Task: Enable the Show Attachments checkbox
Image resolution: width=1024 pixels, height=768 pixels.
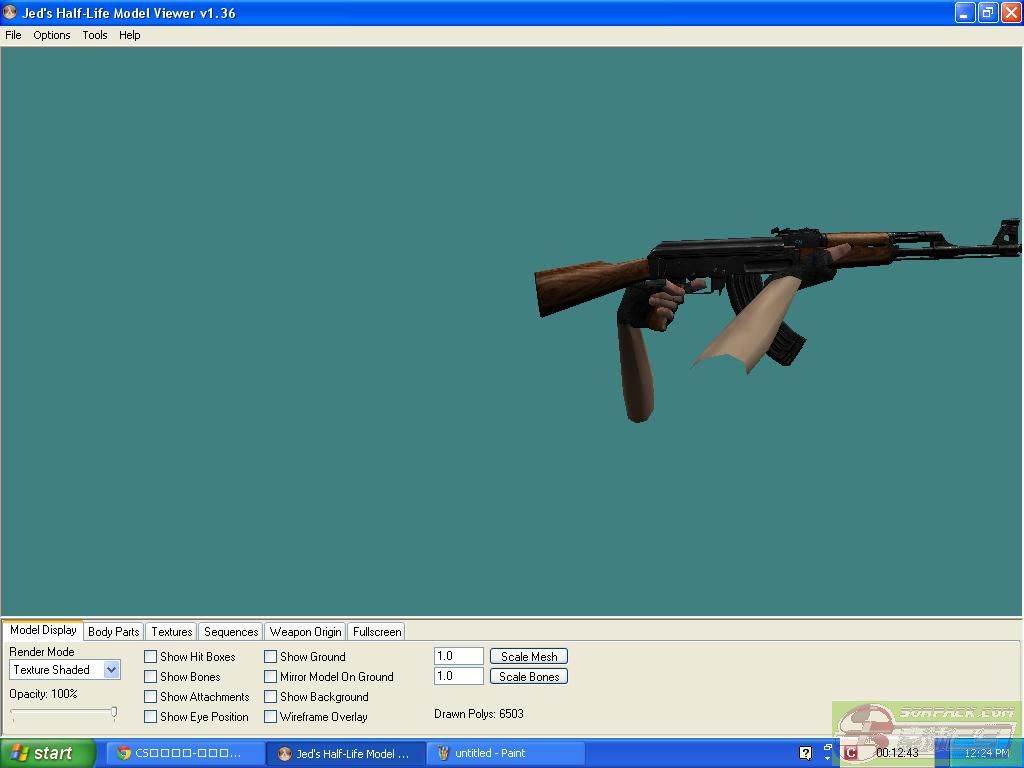Action: pyautogui.click(x=150, y=697)
